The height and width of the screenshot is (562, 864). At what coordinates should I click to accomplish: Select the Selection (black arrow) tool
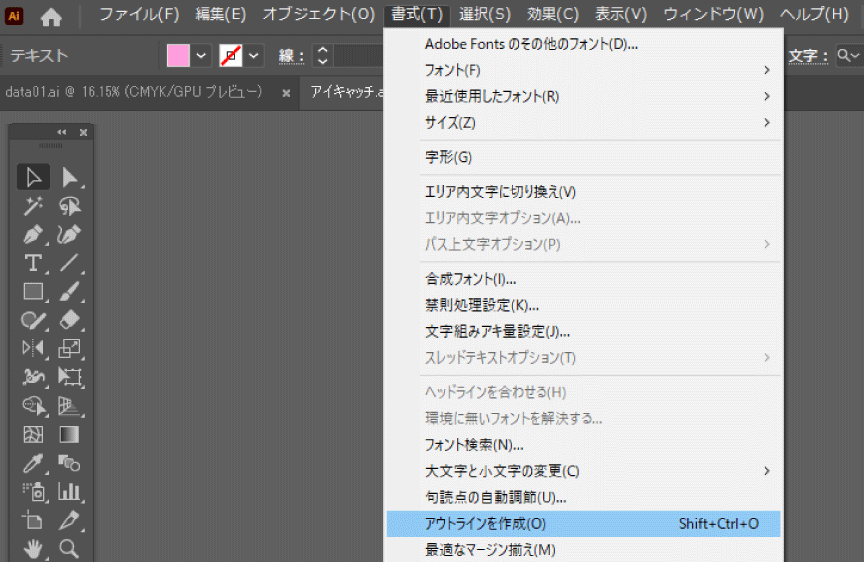coord(33,177)
